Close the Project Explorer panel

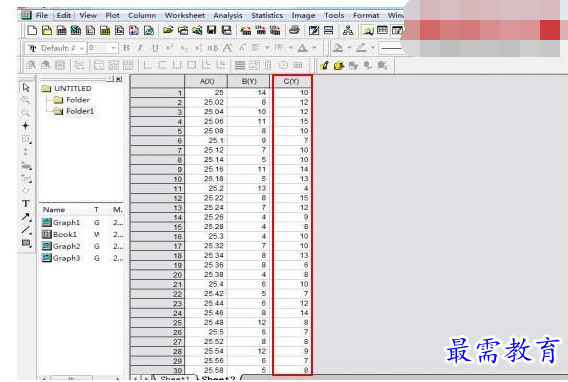tap(119, 79)
